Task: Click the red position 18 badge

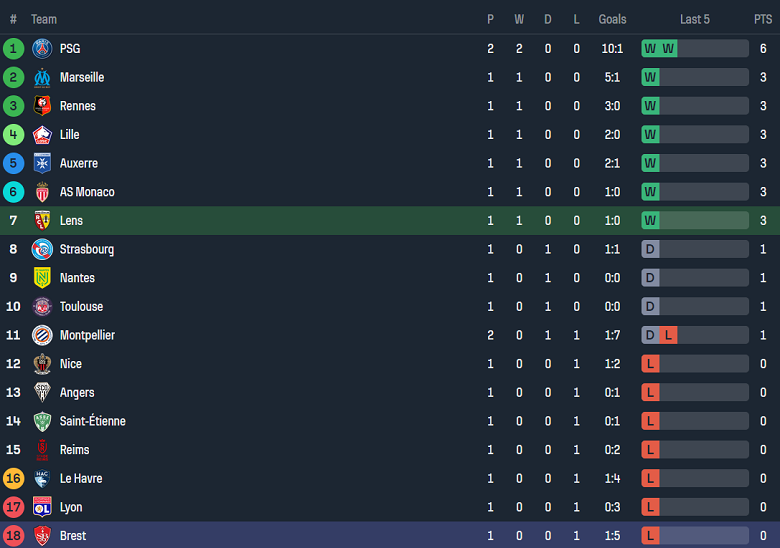Action: coord(13,536)
